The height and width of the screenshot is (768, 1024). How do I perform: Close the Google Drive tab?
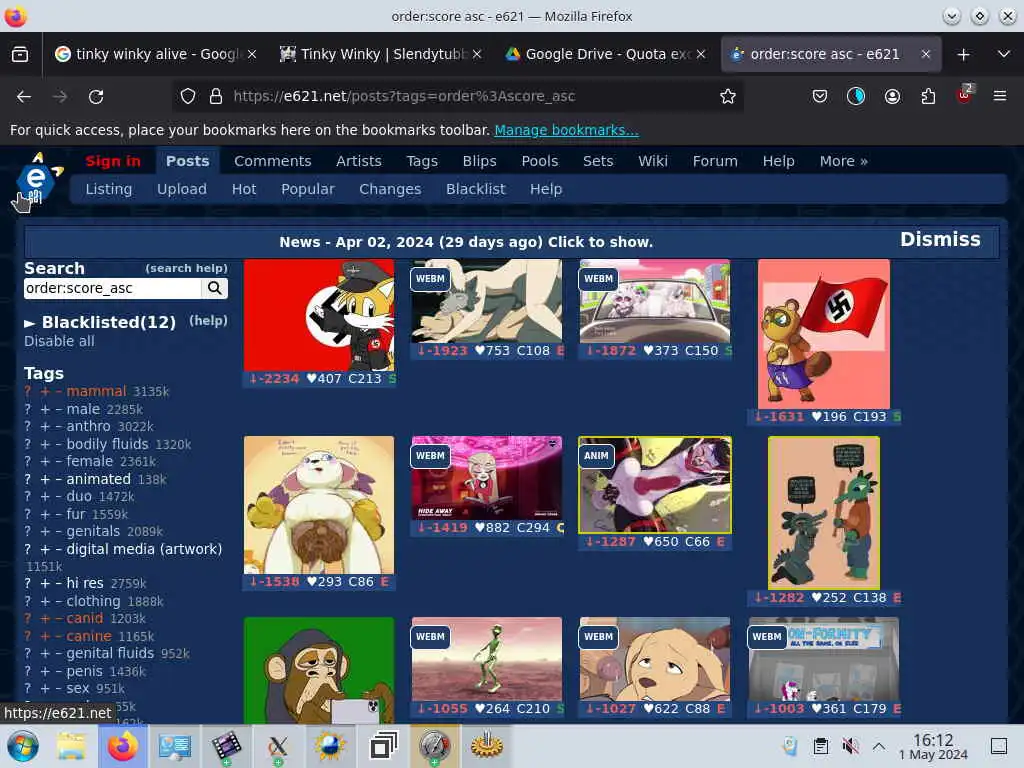click(x=701, y=54)
